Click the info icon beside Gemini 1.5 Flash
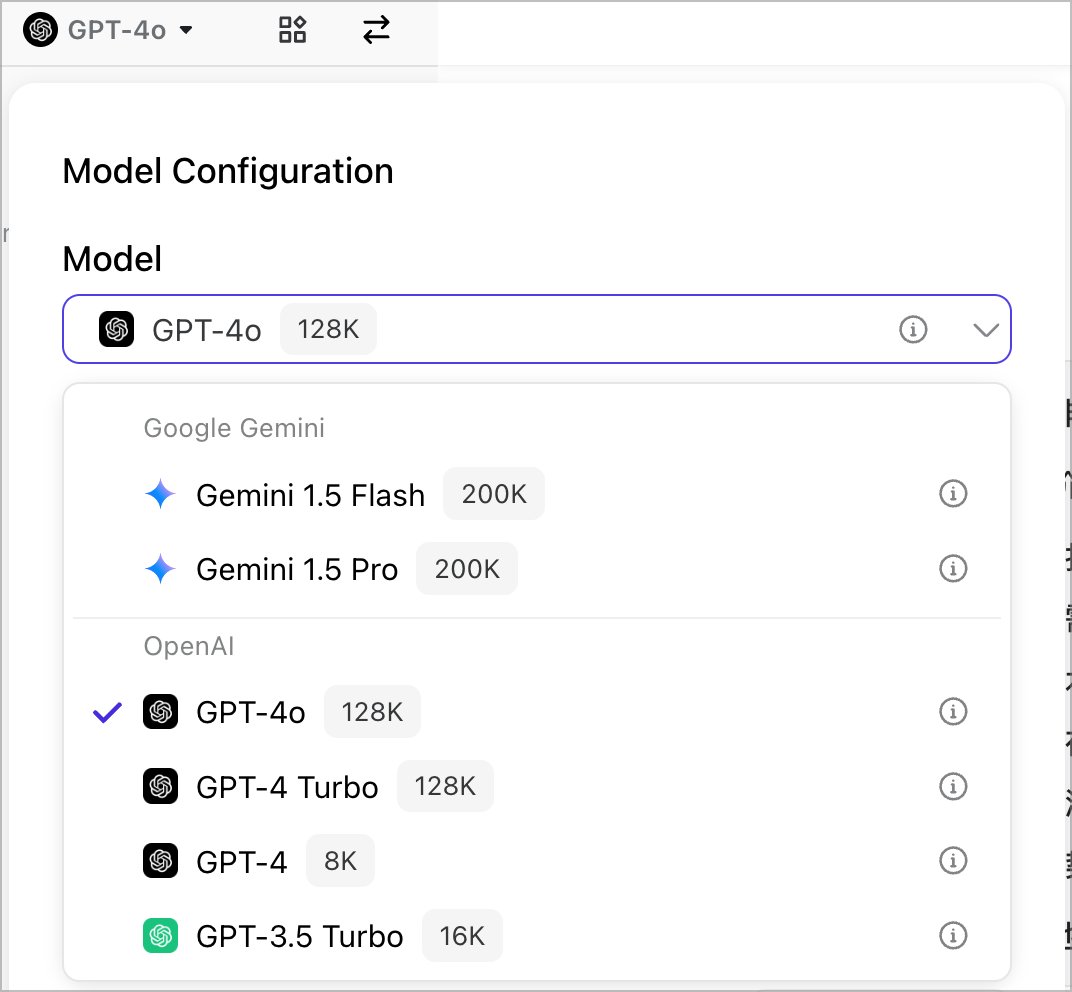Image resolution: width=1072 pixels, height=992 pixels. (953, 494)
